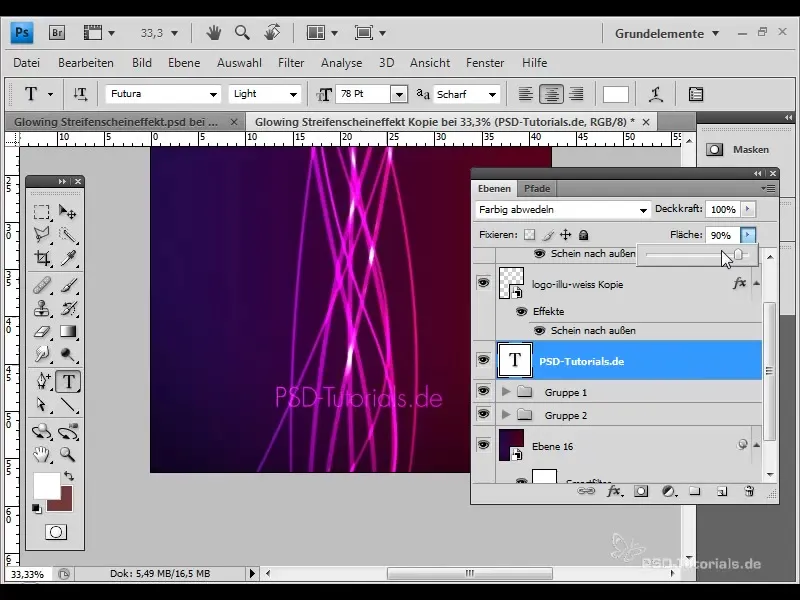Center align text

[x=551, y=94]
